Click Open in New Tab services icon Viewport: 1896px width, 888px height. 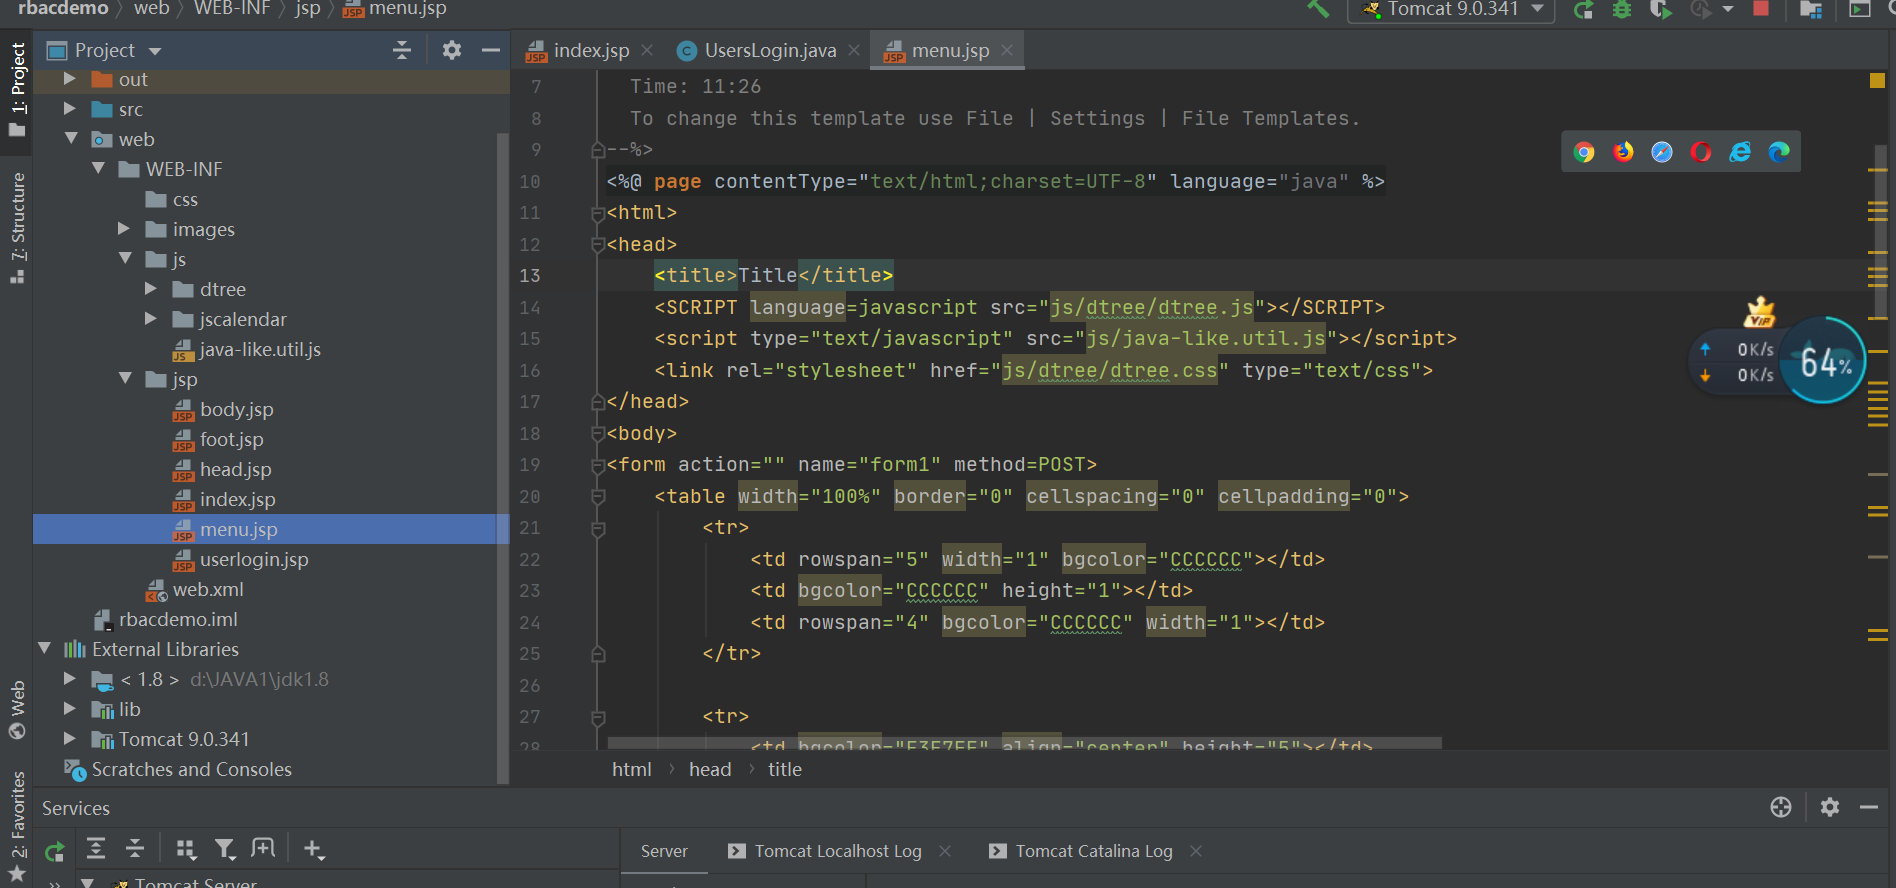pyautogui.click(x=263, y=849)
